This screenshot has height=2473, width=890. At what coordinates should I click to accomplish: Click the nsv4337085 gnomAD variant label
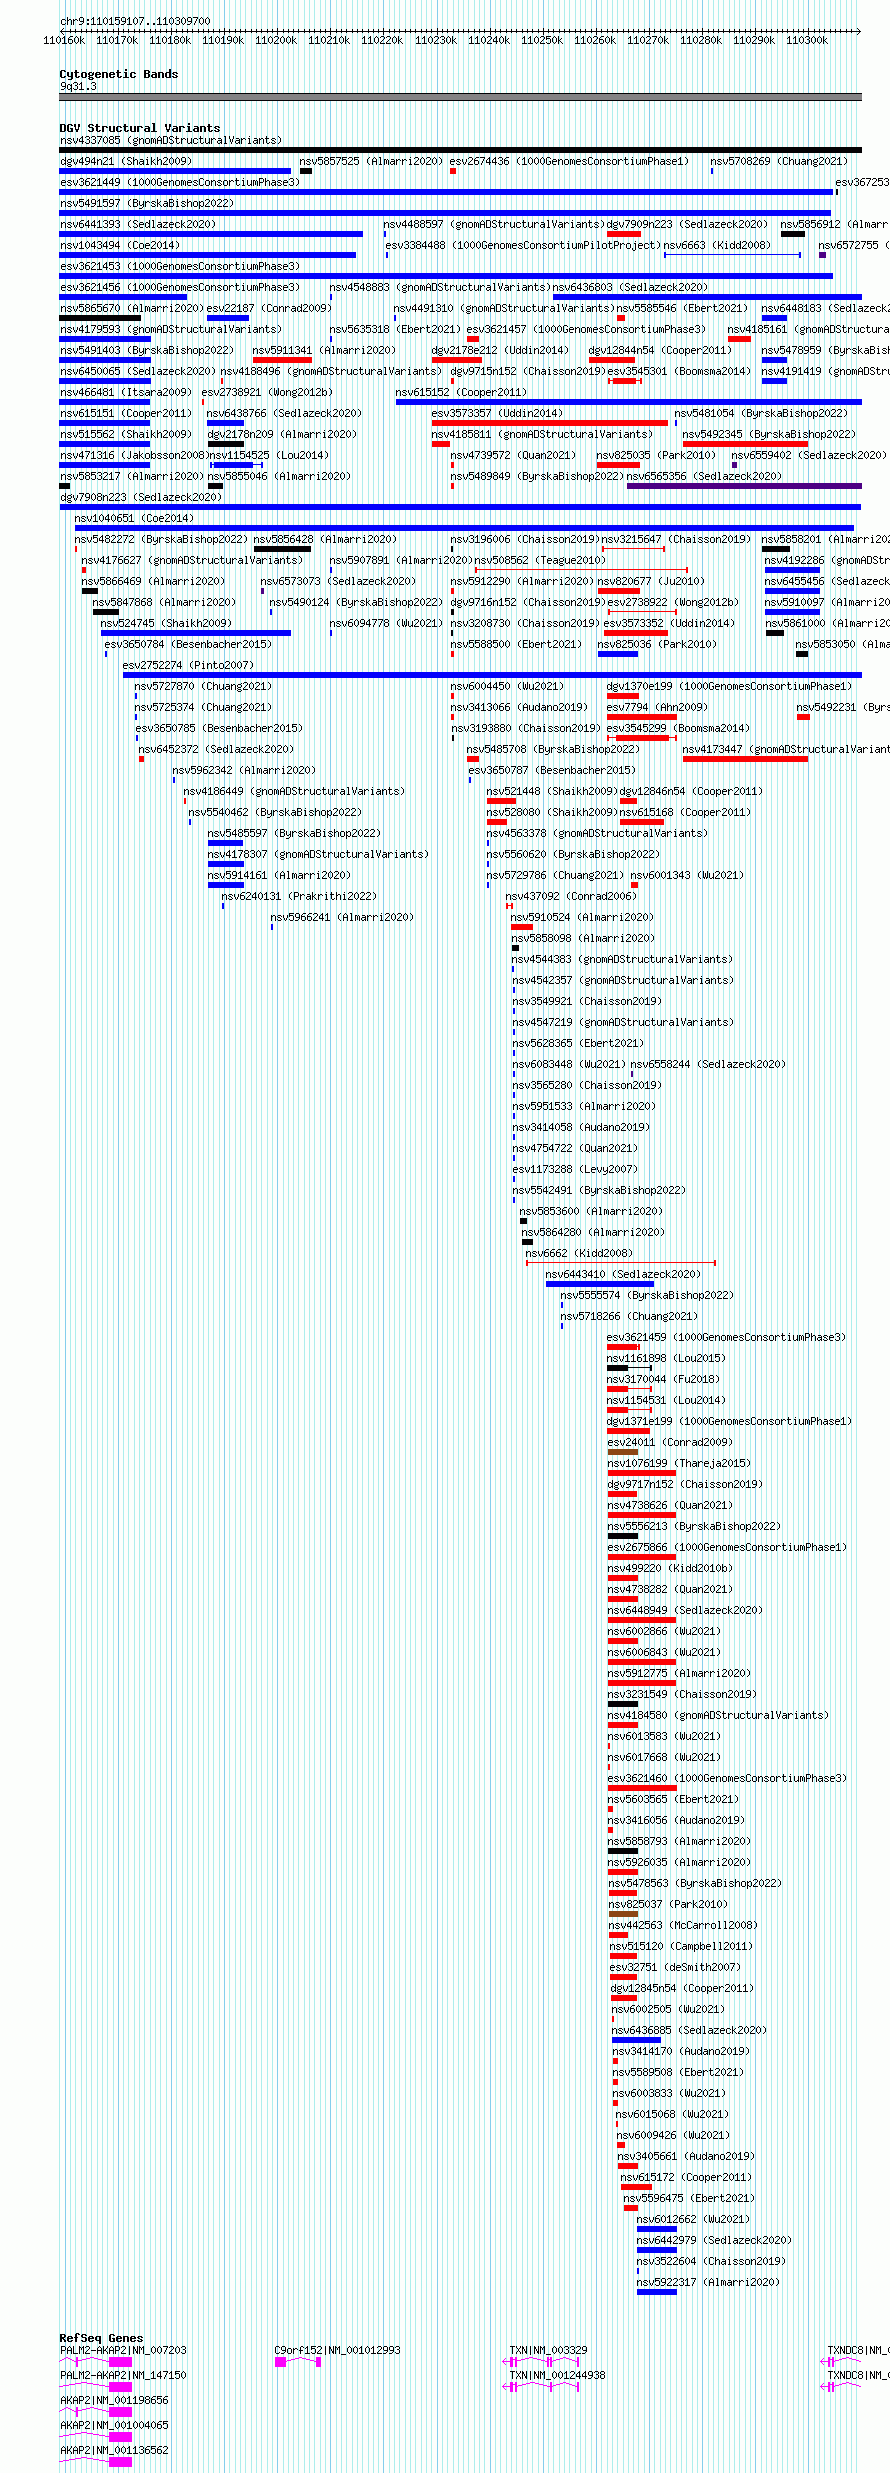[171, 140]
